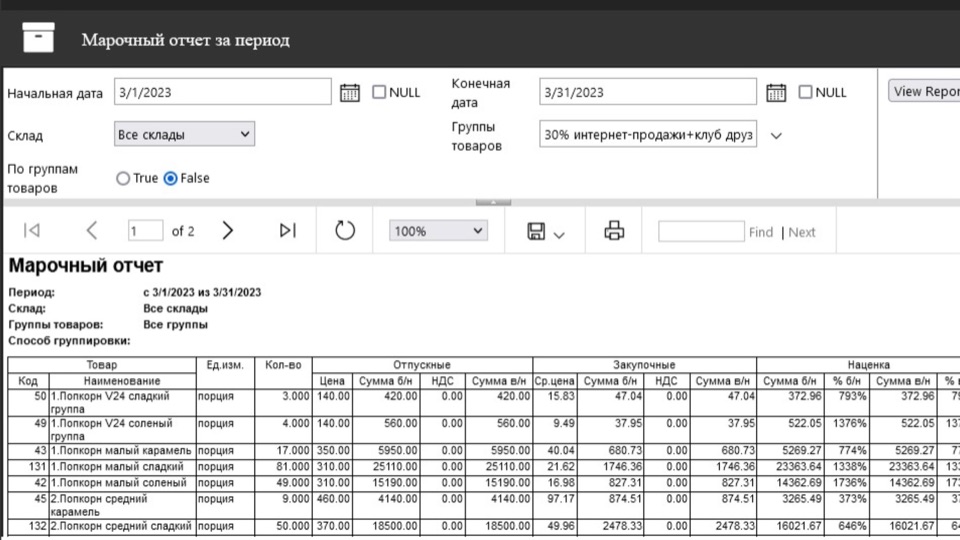Screen dimensions: 960x540
Task: Go to next report page
Action: tap(228, 231)
